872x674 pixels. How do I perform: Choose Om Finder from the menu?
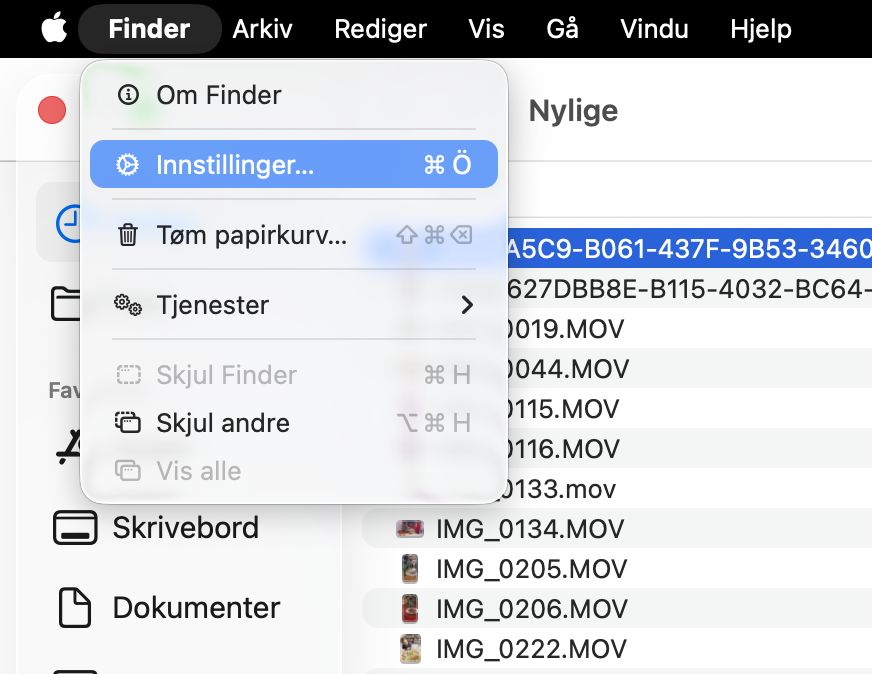pyautogui.click(x=294, y=95)
